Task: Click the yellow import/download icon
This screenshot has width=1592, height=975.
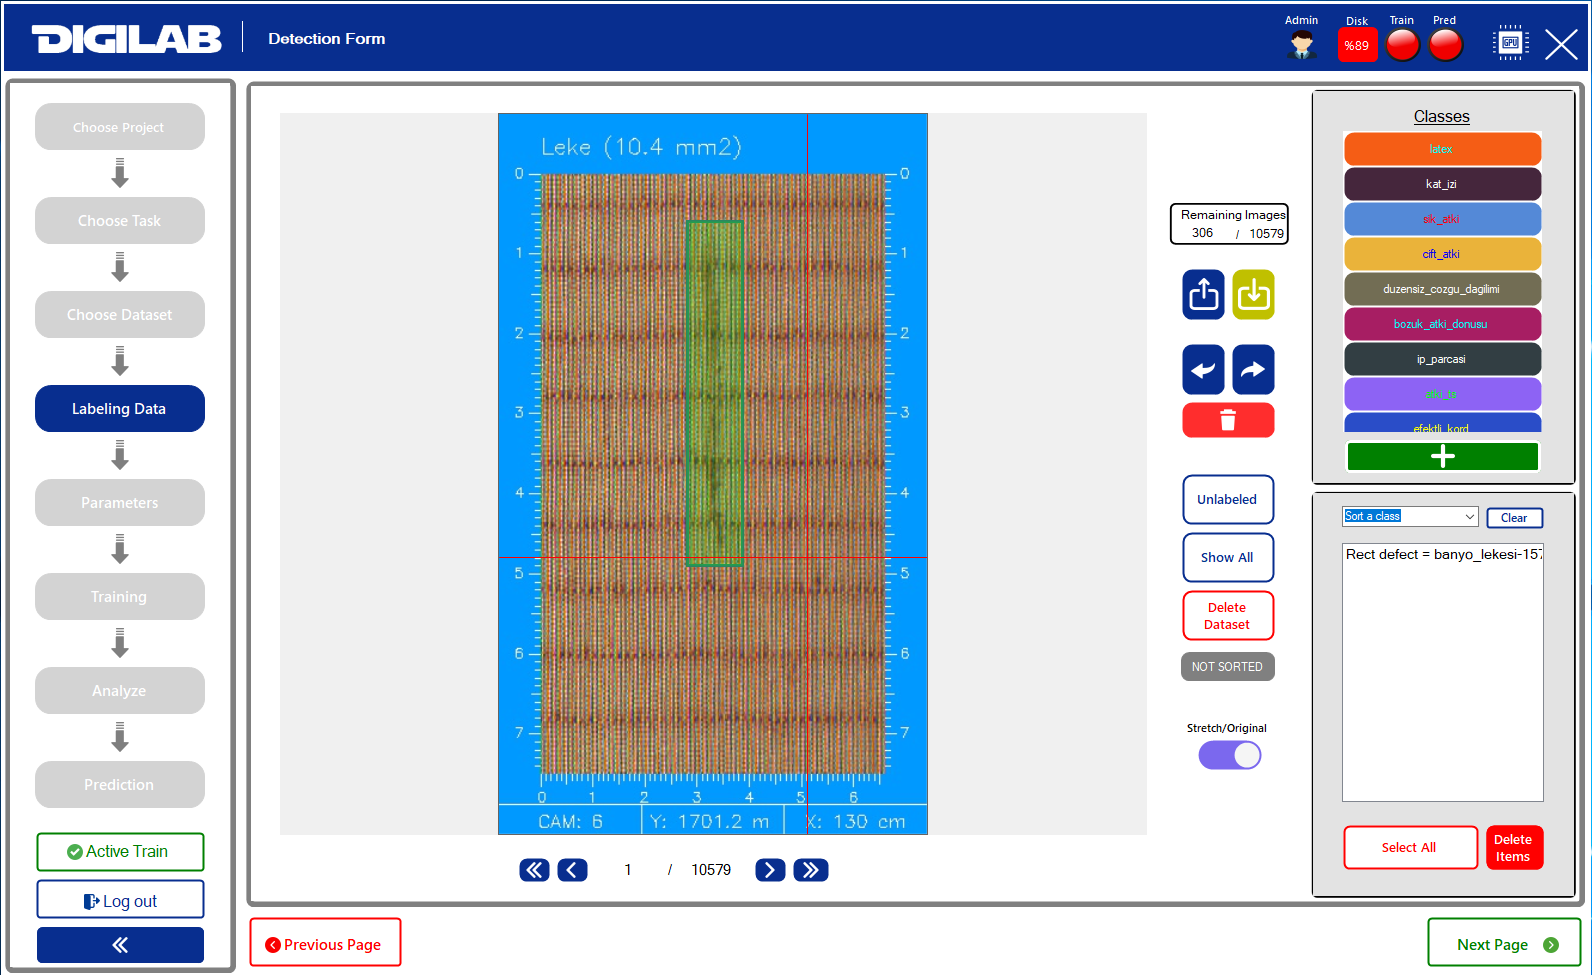Action: (x=1253, y=295)
